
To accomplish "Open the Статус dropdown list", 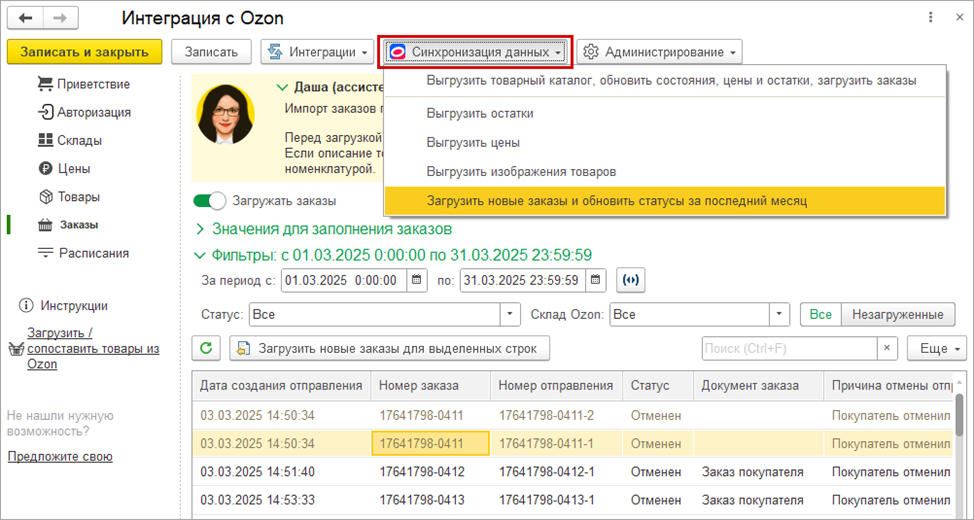I will [x=511, y=314].
